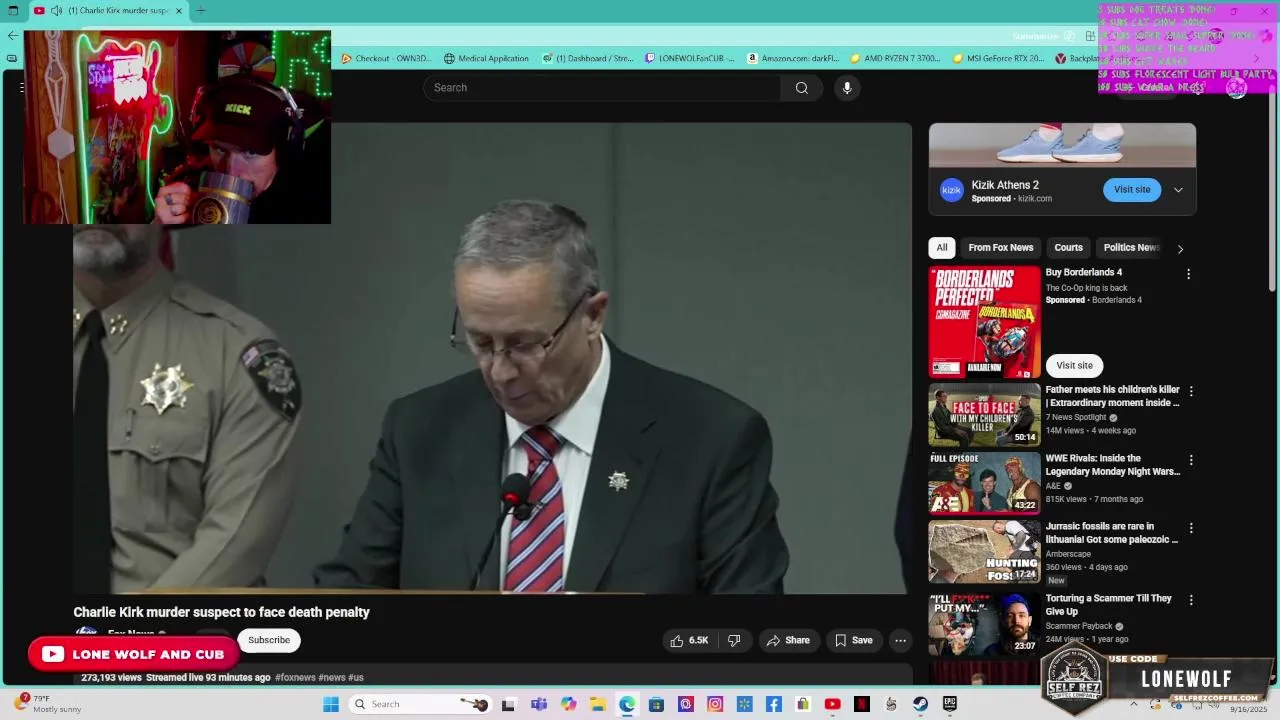Expand the Kizik ad chevron
The height and width of the screenshot is (720, 1280).
click(1178, 190)
